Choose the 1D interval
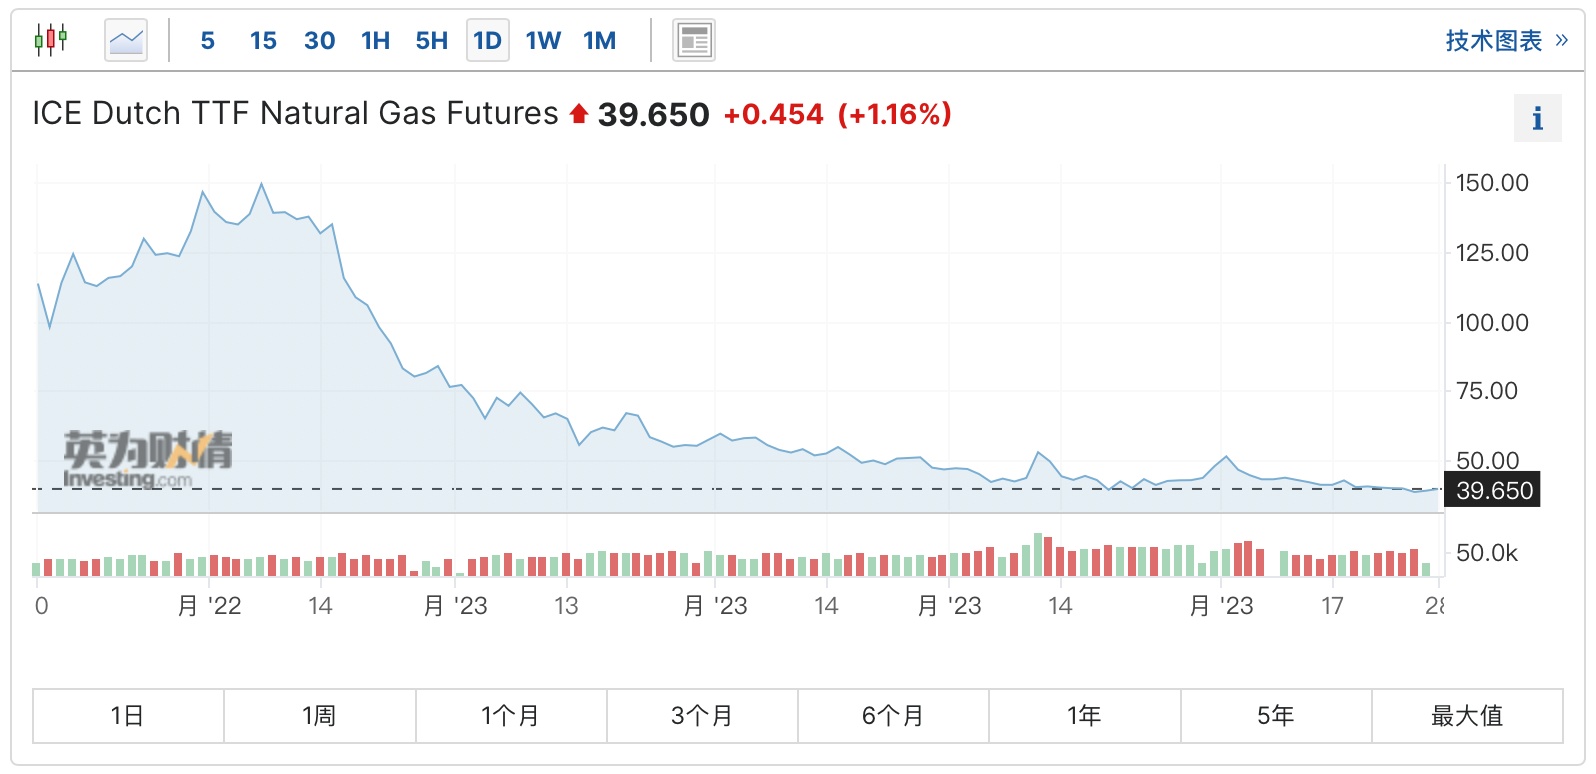 pos(487,40)
